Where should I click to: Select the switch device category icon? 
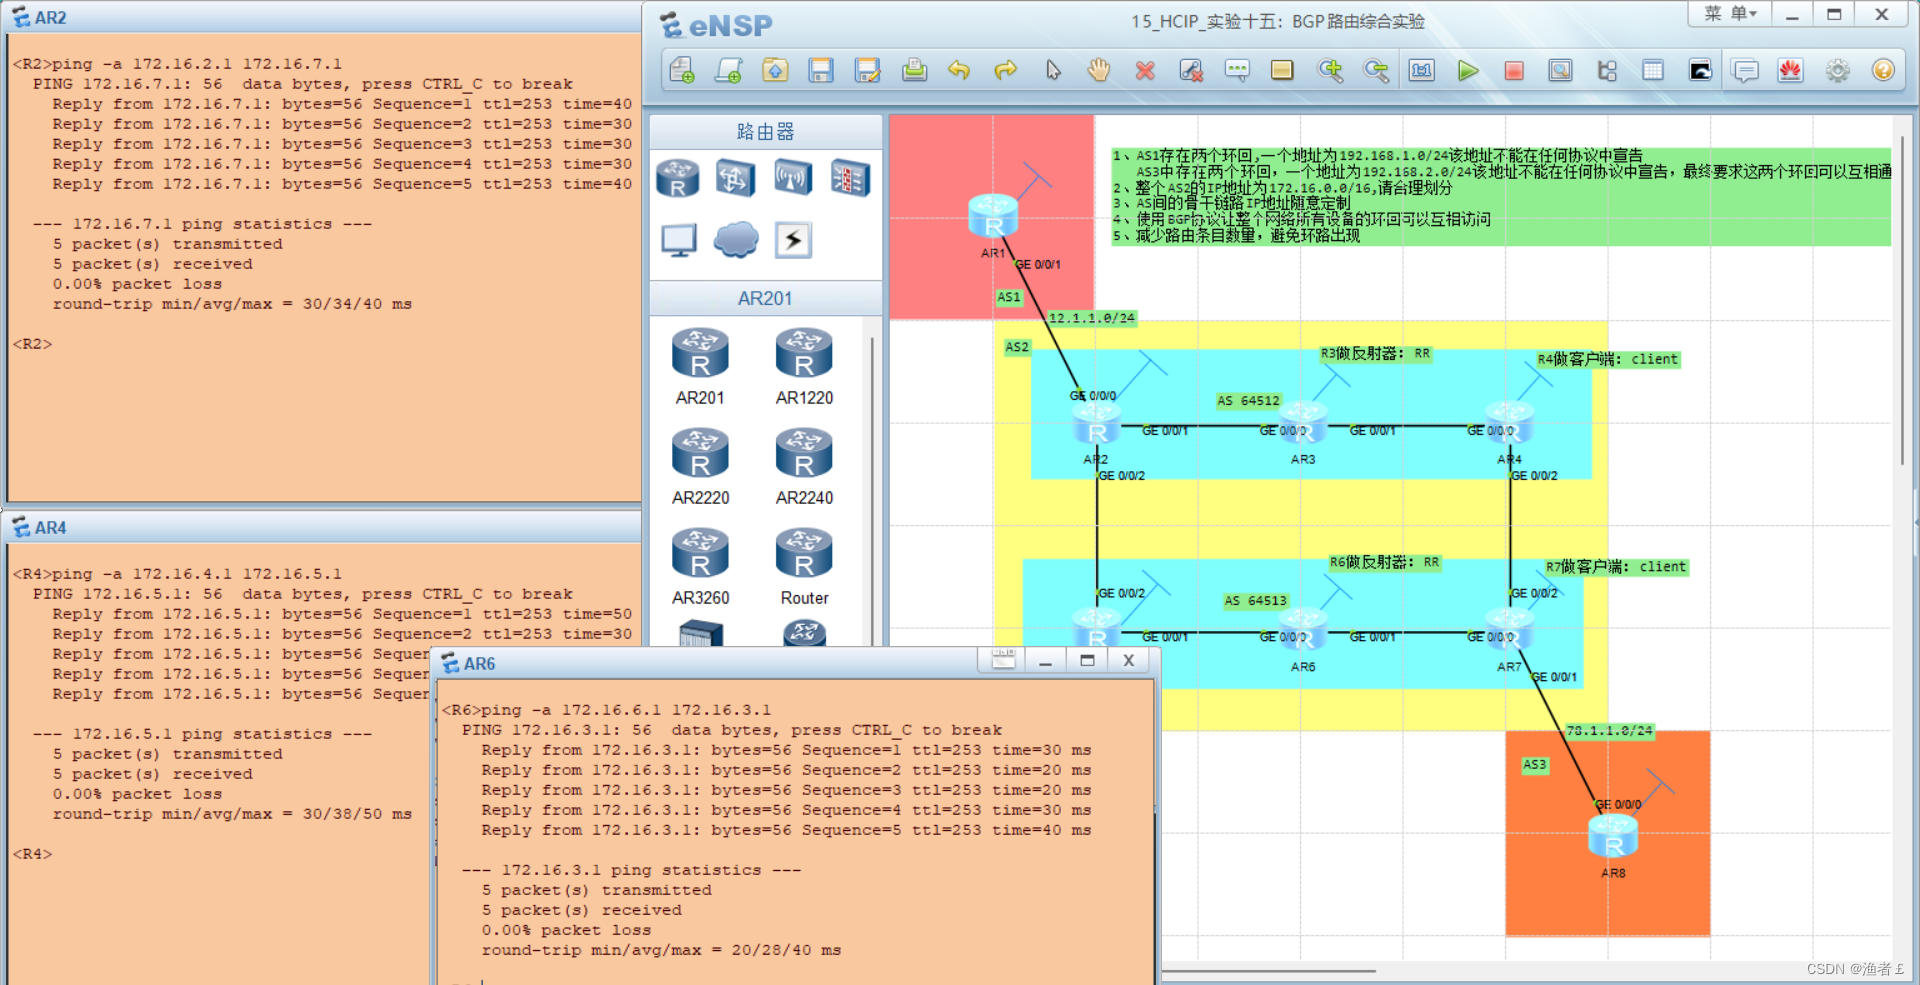click(x=735, y=179)
